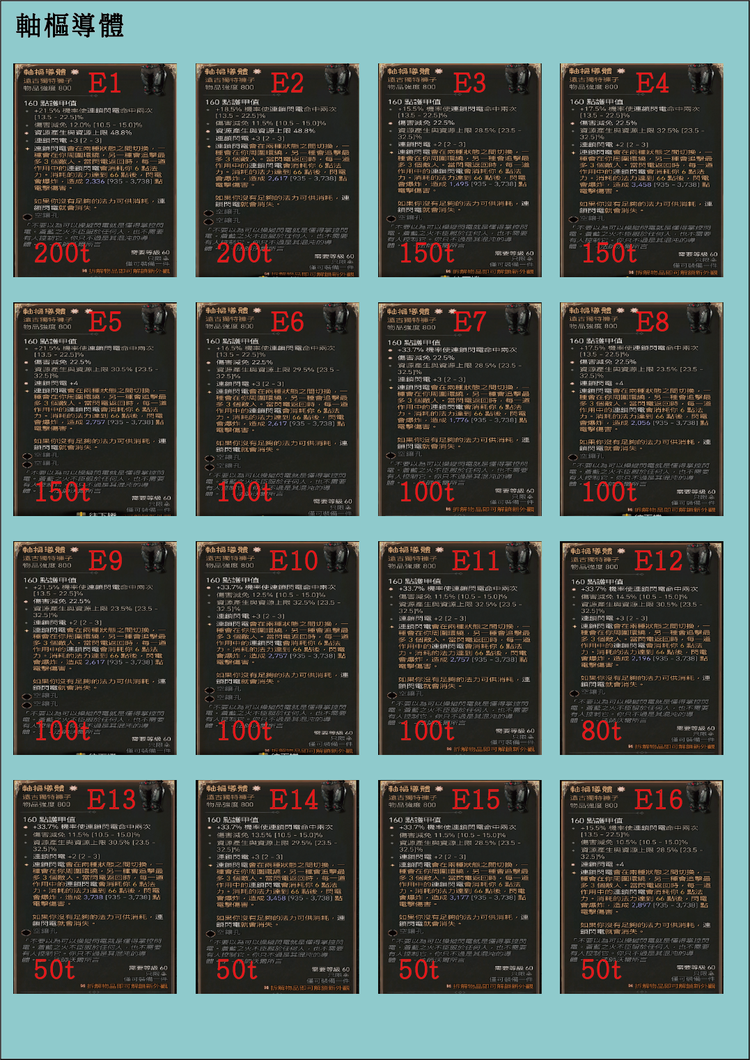Click the 100t price on card E10

(x=245, y=731)
